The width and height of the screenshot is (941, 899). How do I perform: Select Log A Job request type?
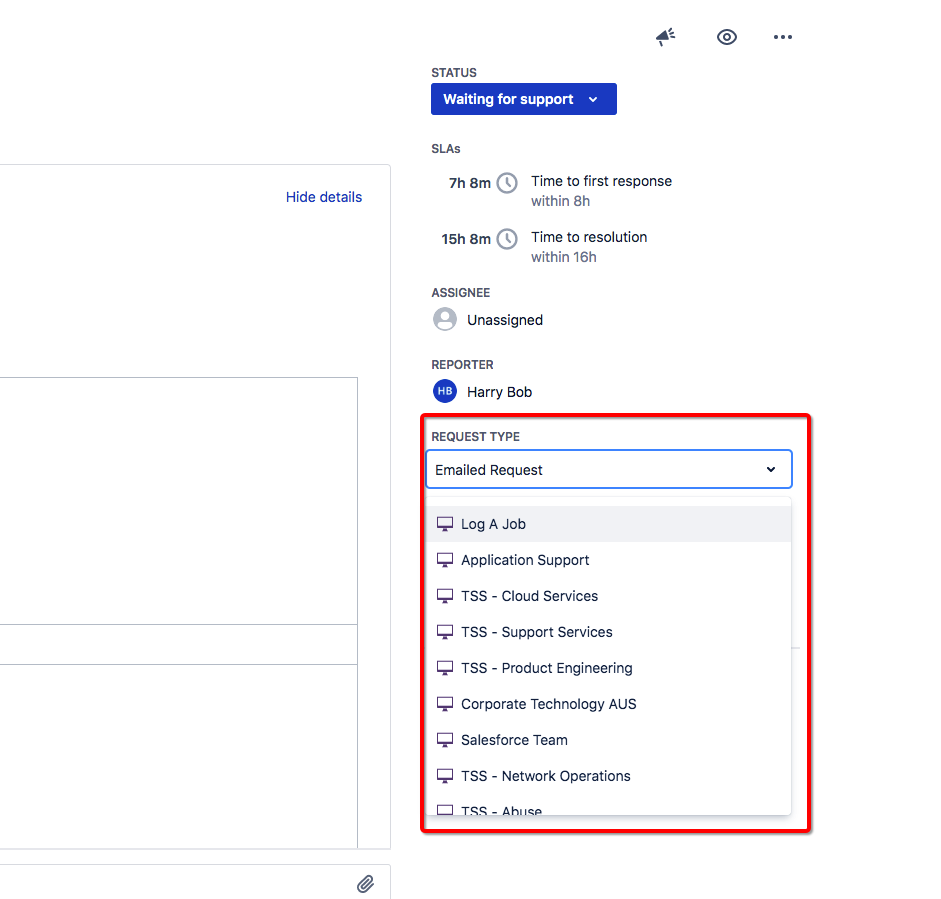[609, 524]
